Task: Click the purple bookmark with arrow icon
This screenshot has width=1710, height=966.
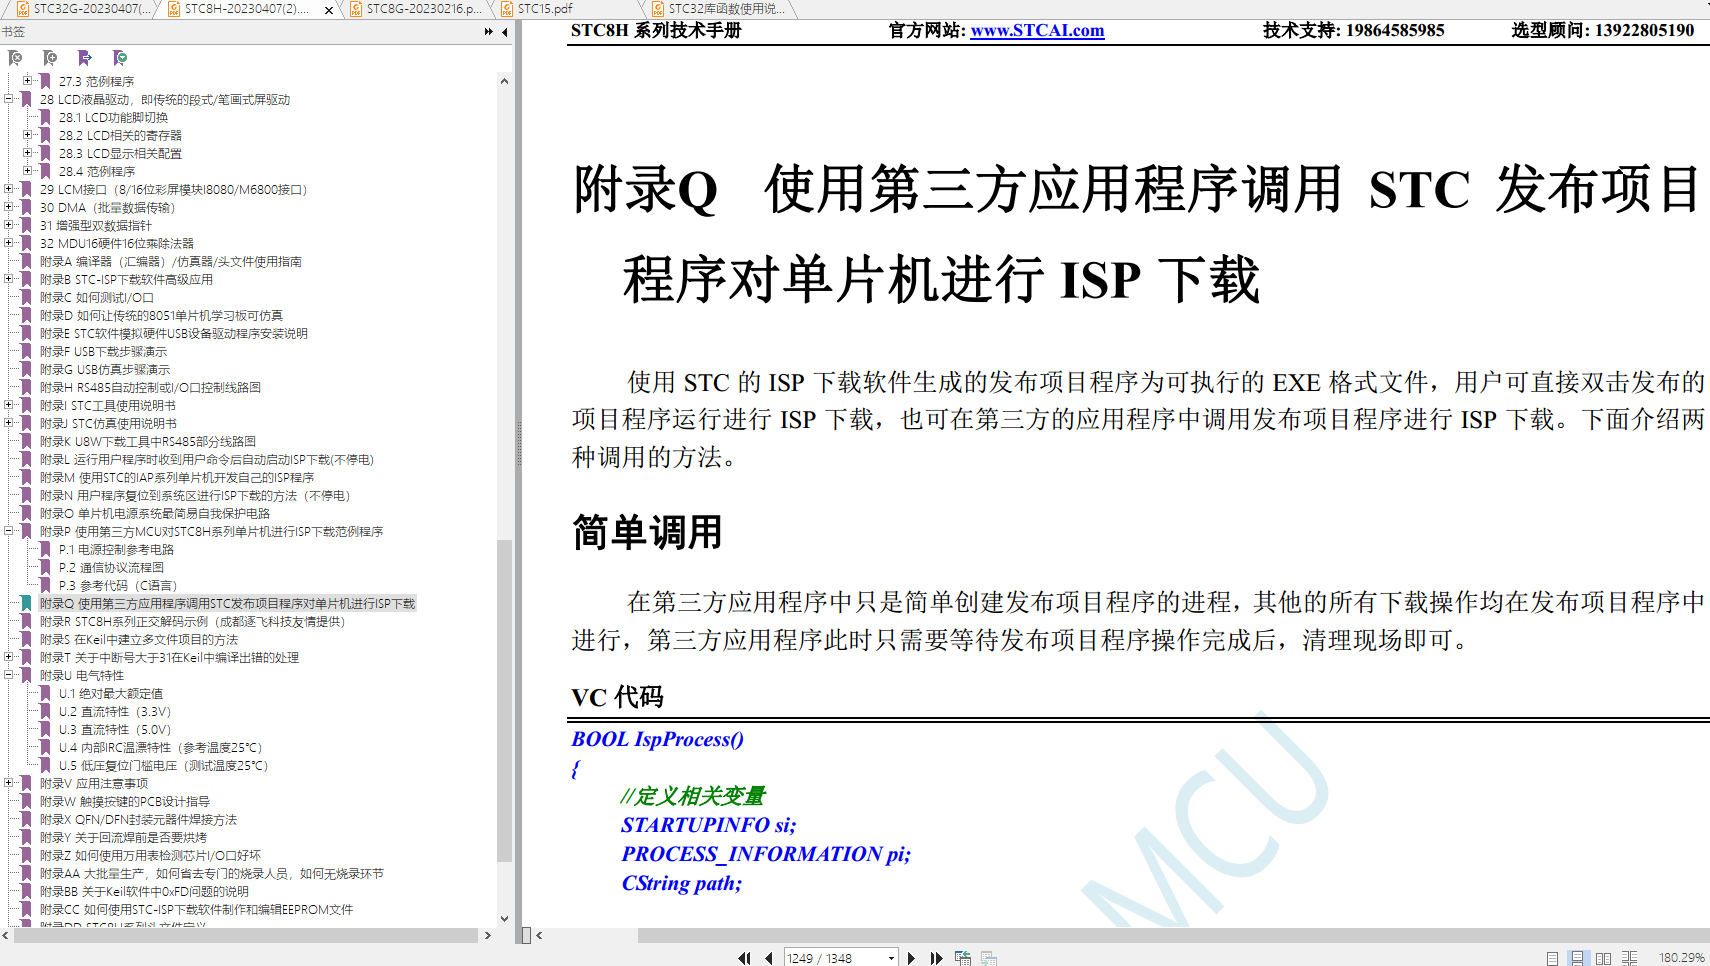Action: [x=85, y=58]
